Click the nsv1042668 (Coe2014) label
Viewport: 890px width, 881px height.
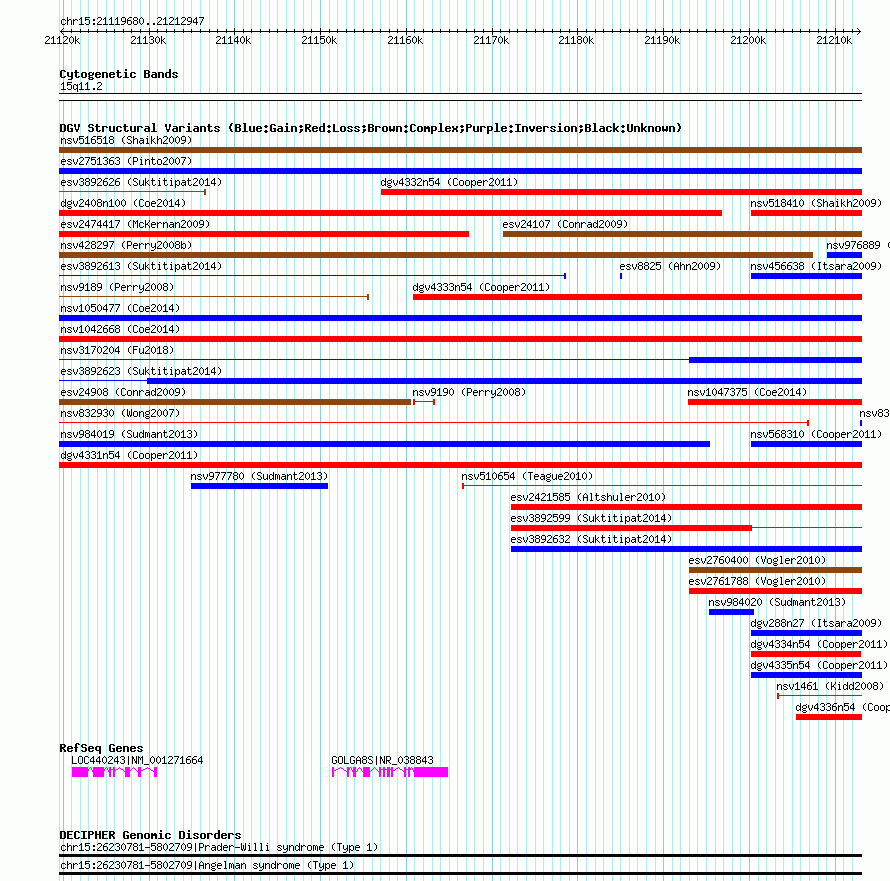point(120,329)
